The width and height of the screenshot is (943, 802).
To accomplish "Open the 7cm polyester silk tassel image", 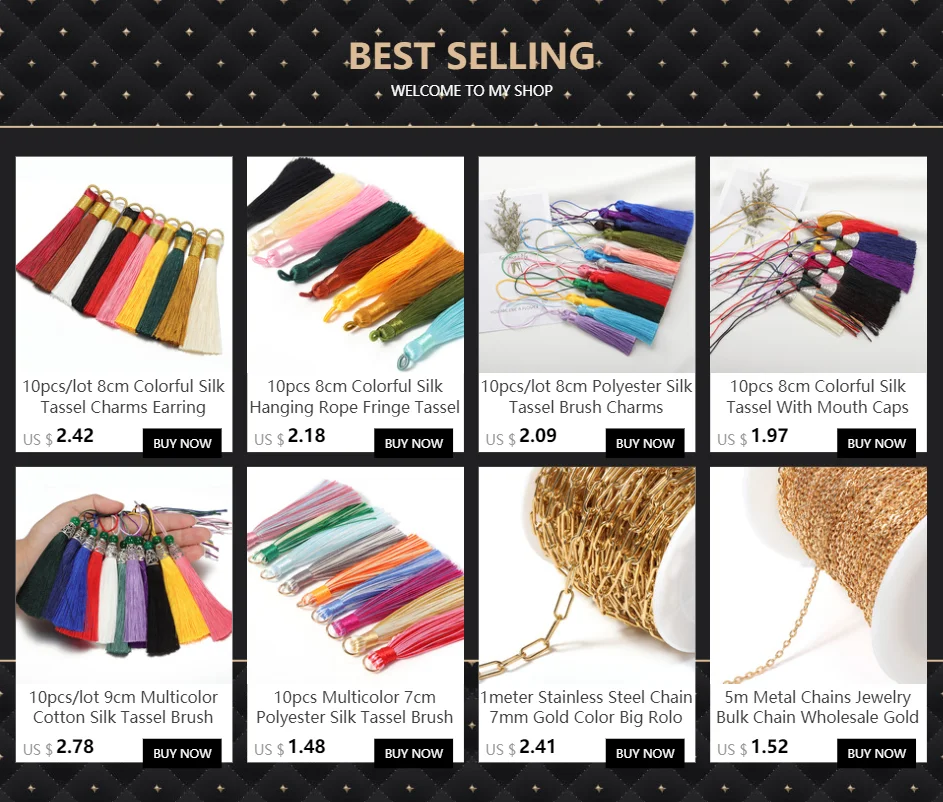I will tap(355, 575).
